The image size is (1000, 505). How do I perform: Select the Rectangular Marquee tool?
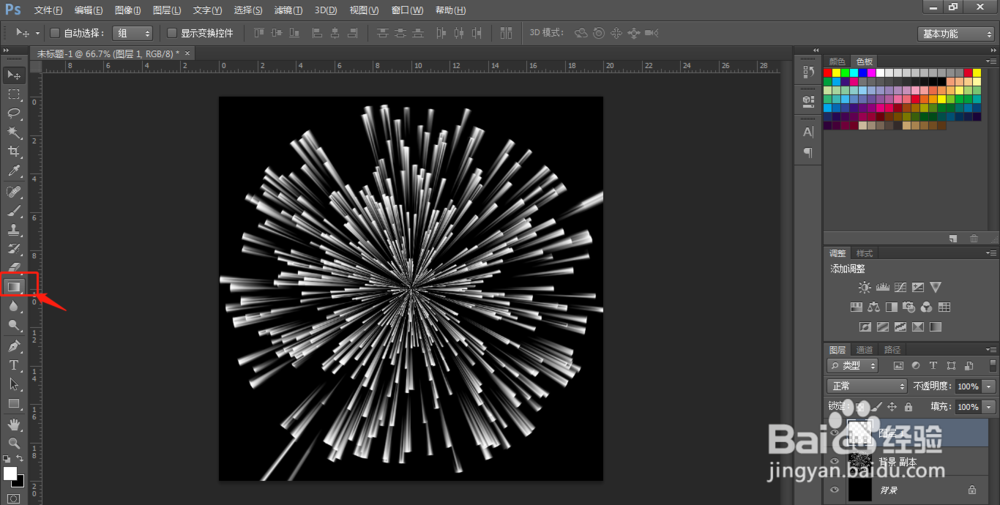(13, 94)
